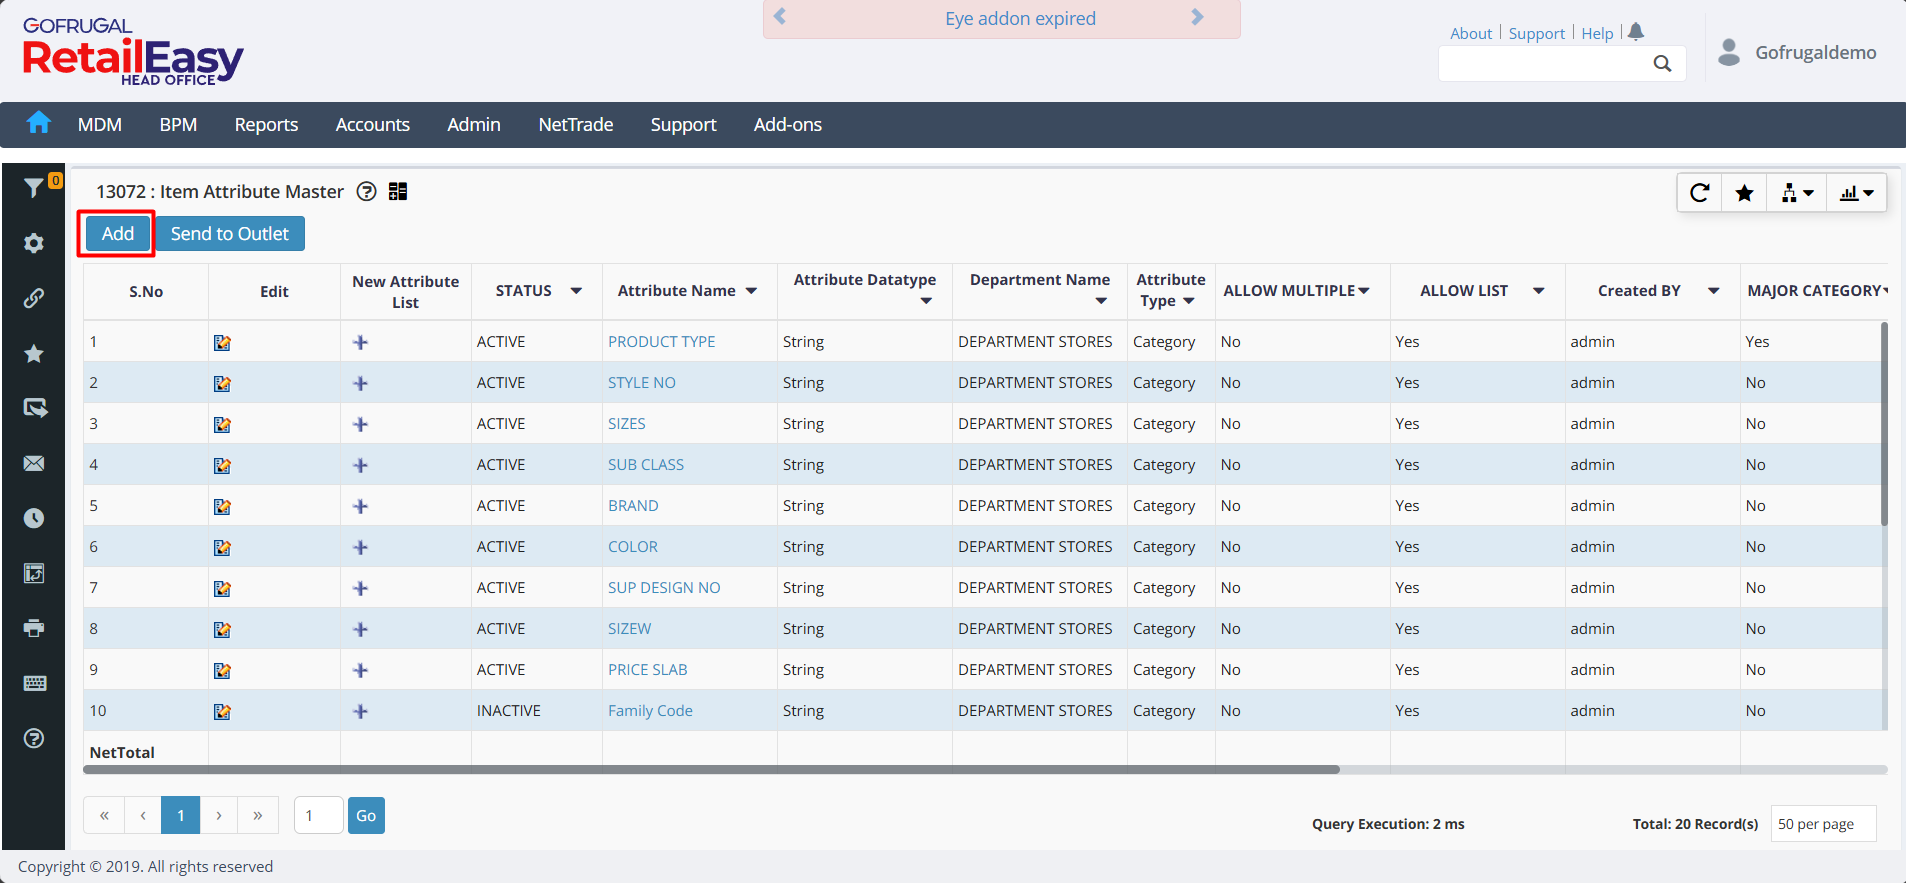Click the printer icon in left sidebar
Image resolution: width=1906 pixels, height=883 pixels.
click(34, 628)
